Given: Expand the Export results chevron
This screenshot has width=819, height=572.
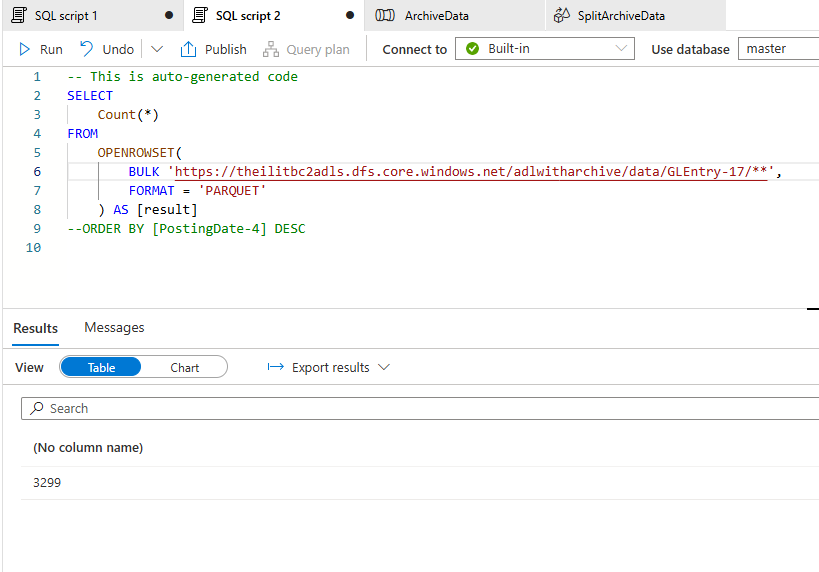Looking at the screenshot, I should tap(384, 367).
